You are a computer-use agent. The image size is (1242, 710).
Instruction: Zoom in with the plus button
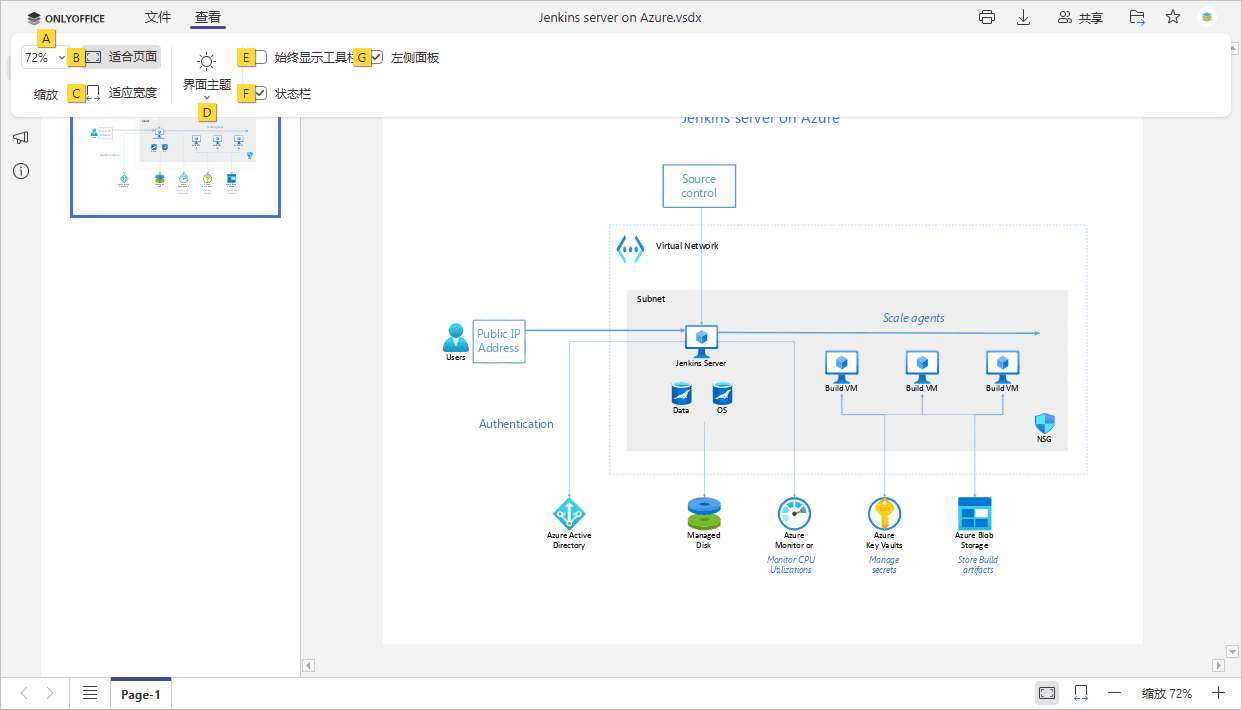(1218, 693)
